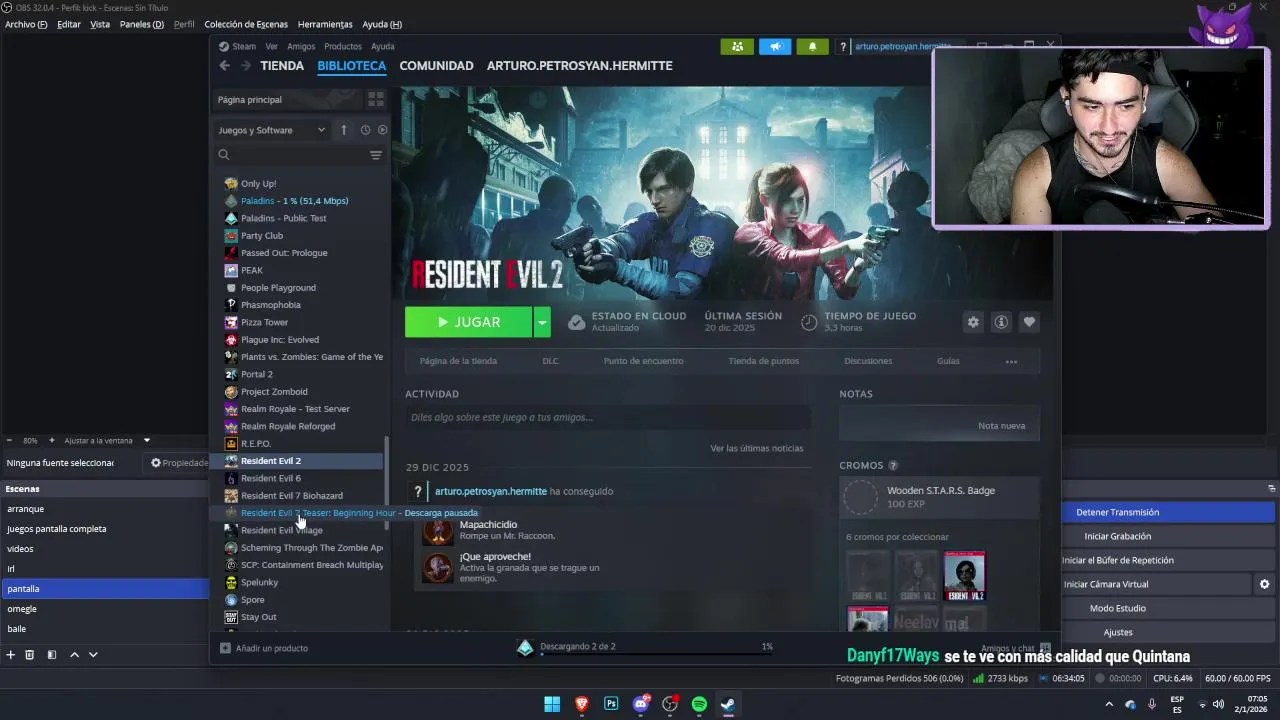Move scene down with arrow in OBS
Image resolution: width=1280 pixels, height=720 pixels.
point(93,654)
